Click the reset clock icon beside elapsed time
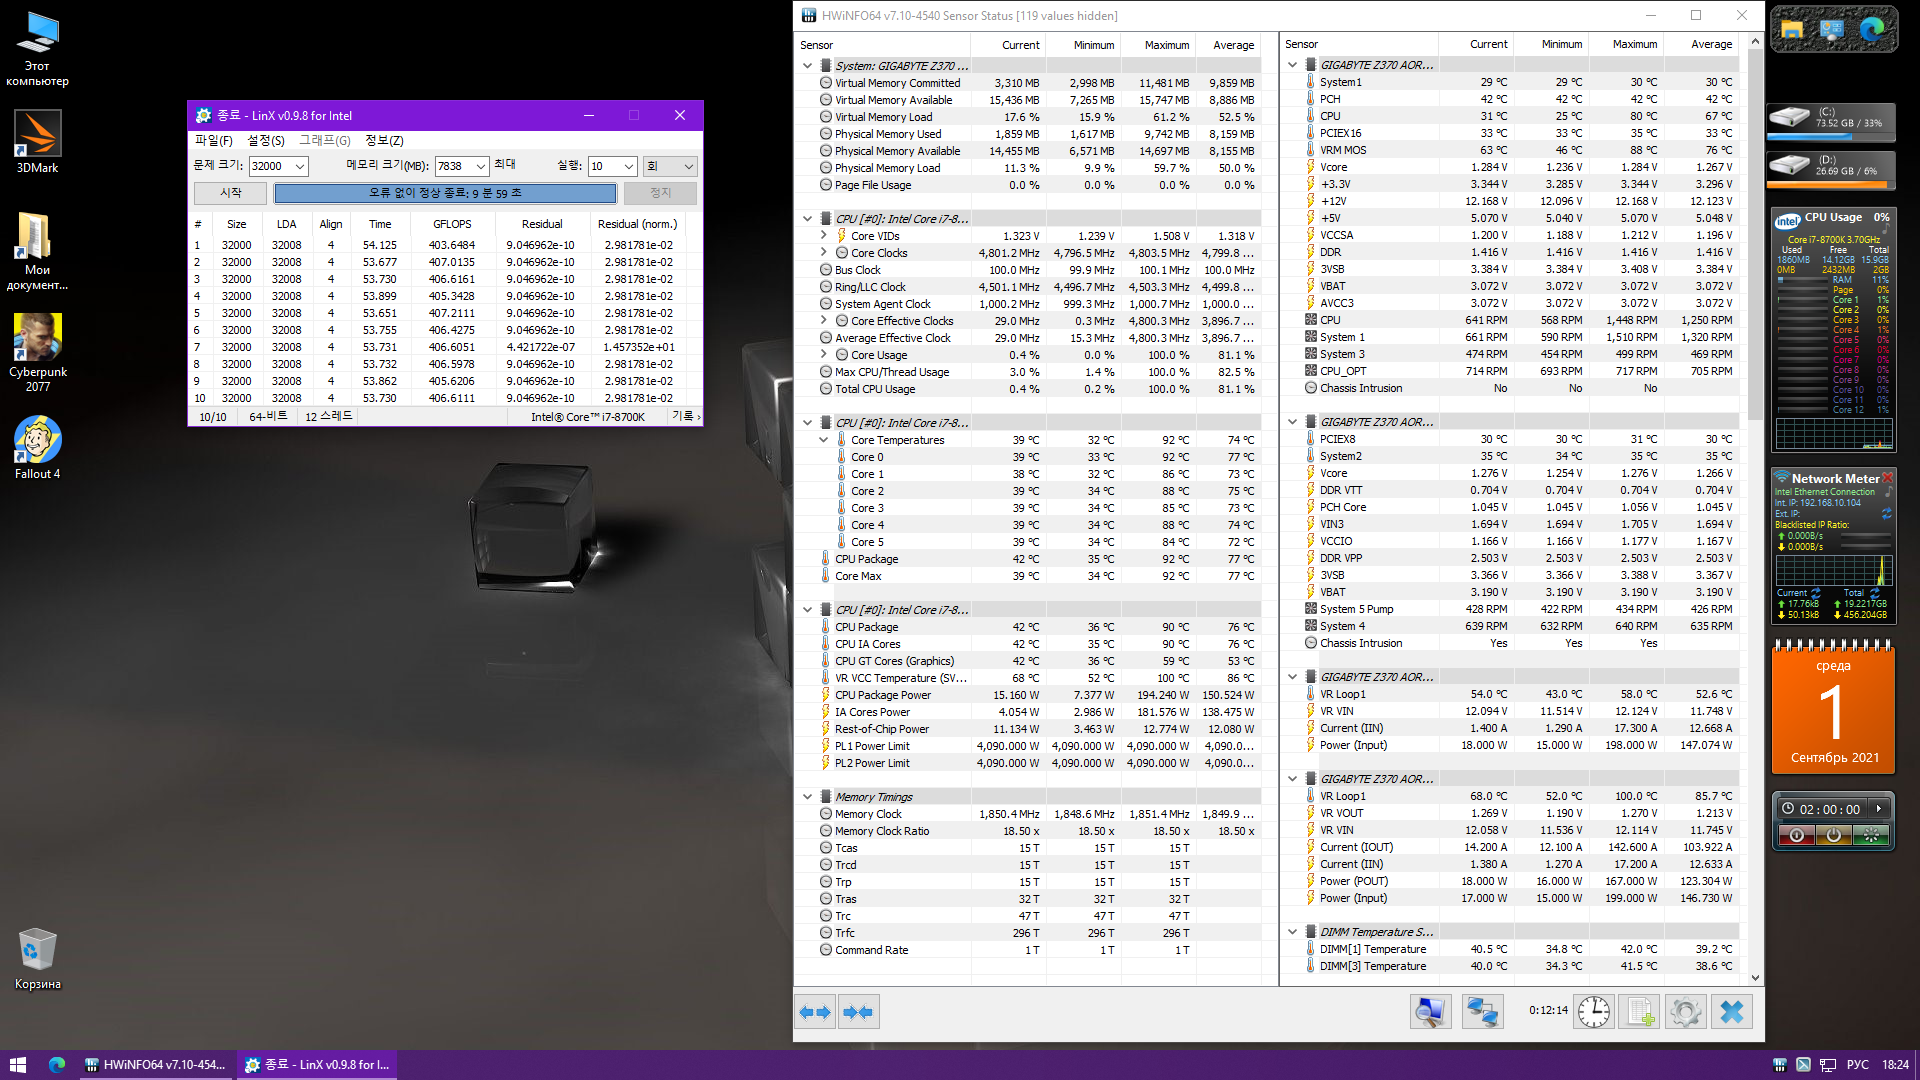This screenshot has width=1920, height=1080. 1593,1012
